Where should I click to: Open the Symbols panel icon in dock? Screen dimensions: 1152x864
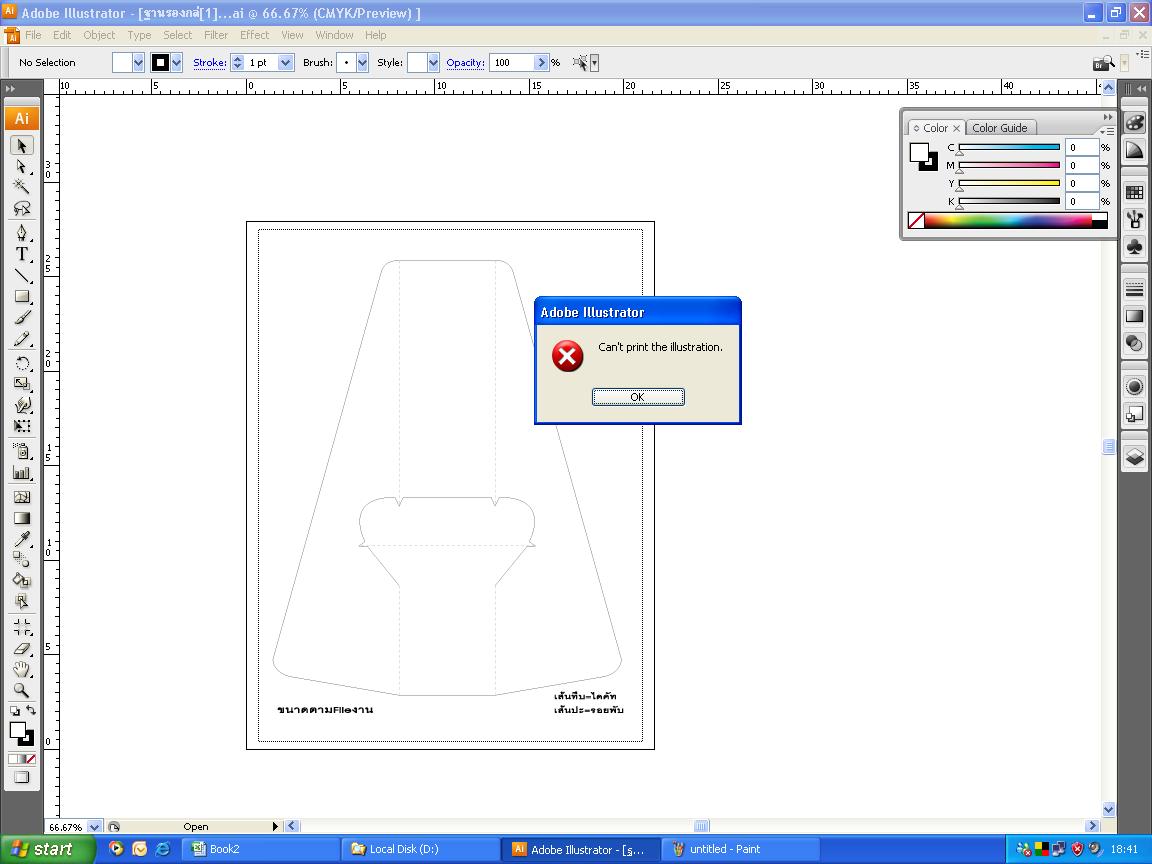[x=1134, y=247]
